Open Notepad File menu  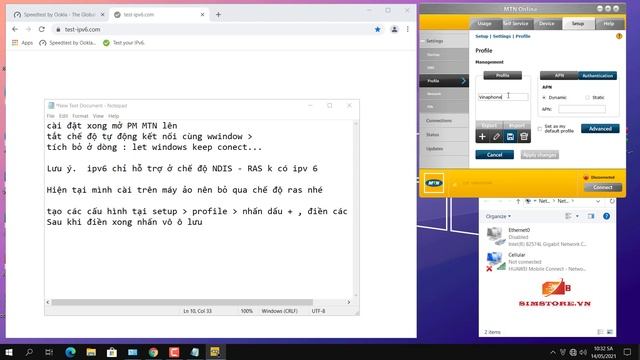51,116
